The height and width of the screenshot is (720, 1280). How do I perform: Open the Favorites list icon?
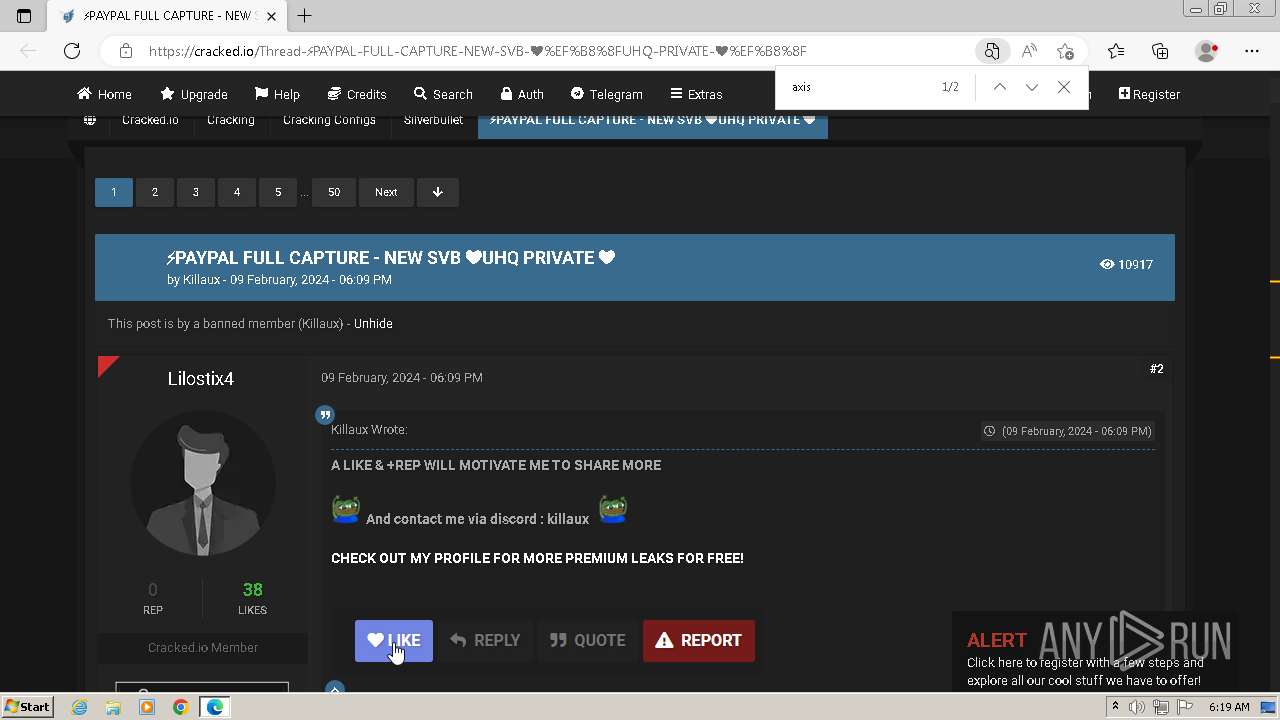tap(1116, 51)
